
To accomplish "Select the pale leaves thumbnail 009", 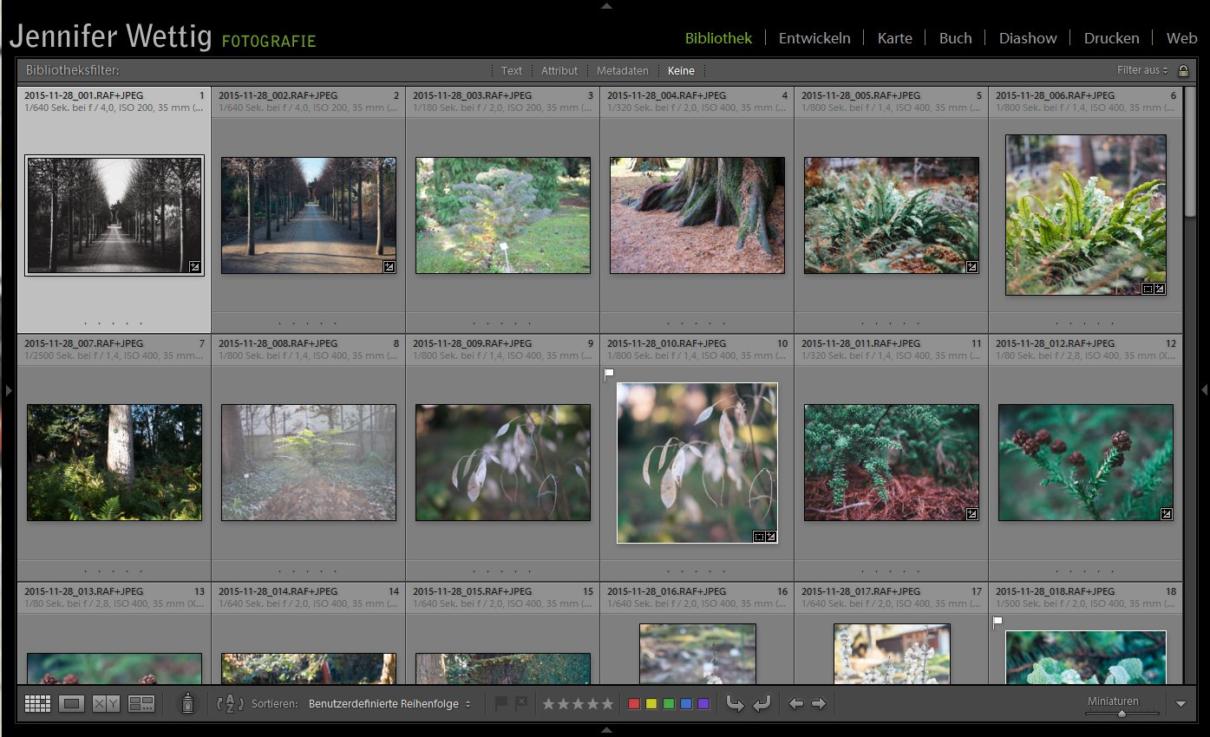I will point(503,462).
